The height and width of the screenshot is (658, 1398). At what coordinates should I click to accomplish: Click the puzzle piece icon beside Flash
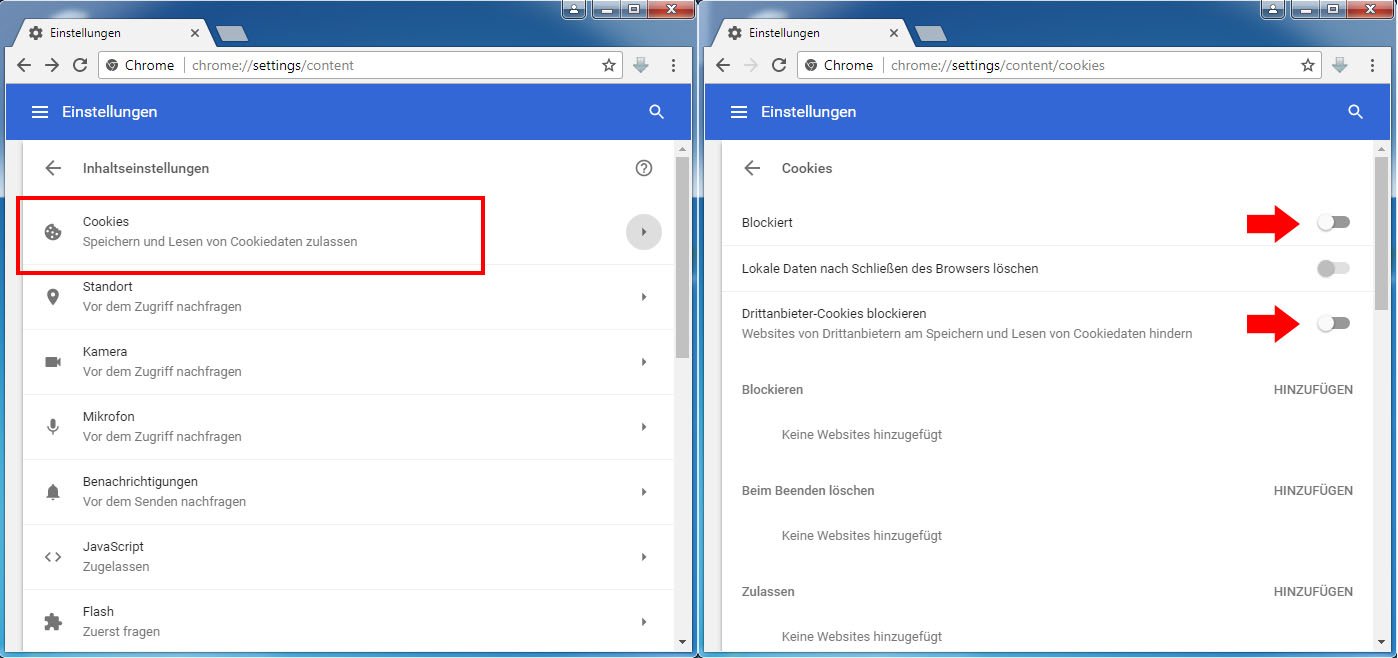pos(53,622)
